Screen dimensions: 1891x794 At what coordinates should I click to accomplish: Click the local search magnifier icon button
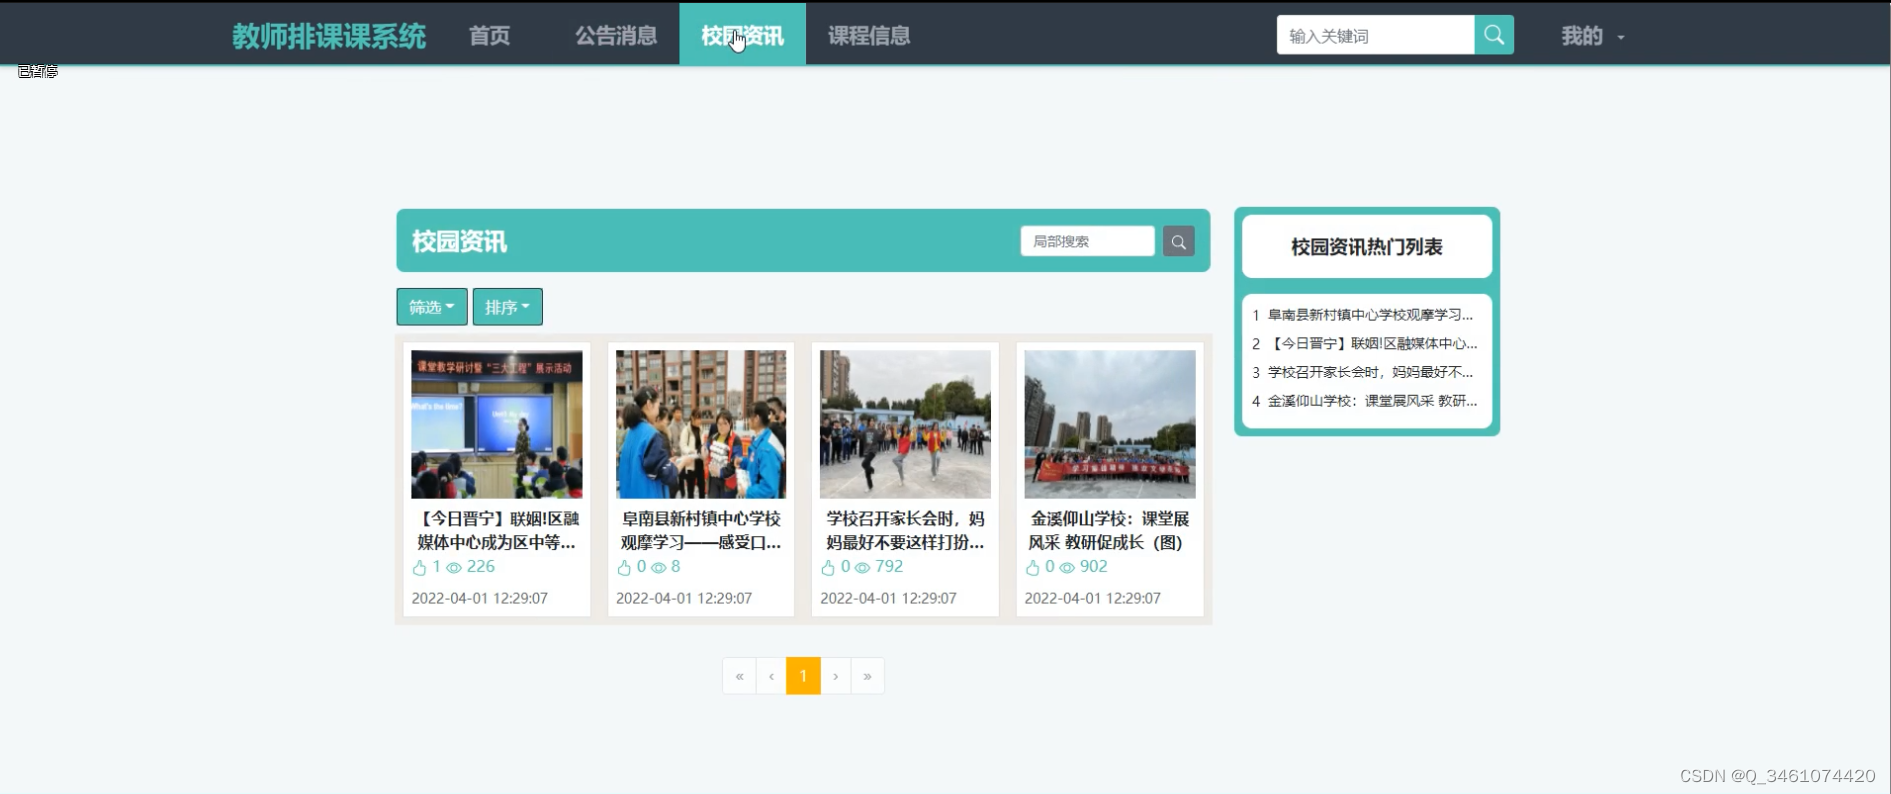[x=1178, y=241]
